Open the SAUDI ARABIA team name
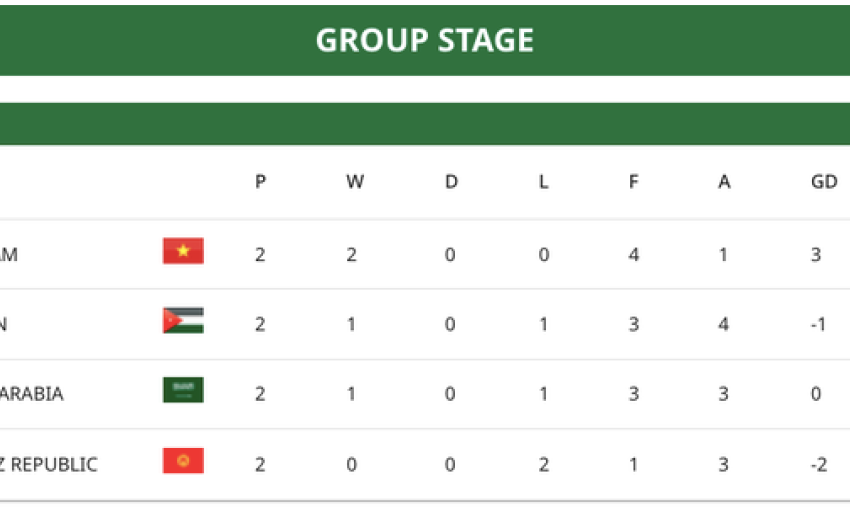The image size is (850, 512). (x=31, y=394)
